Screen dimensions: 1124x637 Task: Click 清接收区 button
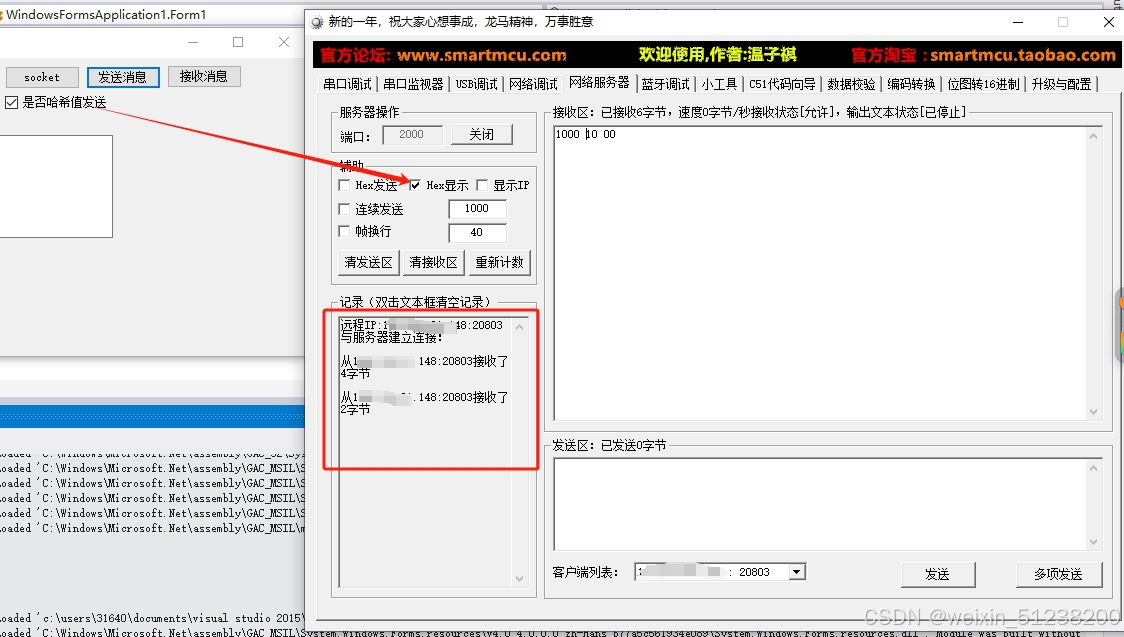pos(434,263)
